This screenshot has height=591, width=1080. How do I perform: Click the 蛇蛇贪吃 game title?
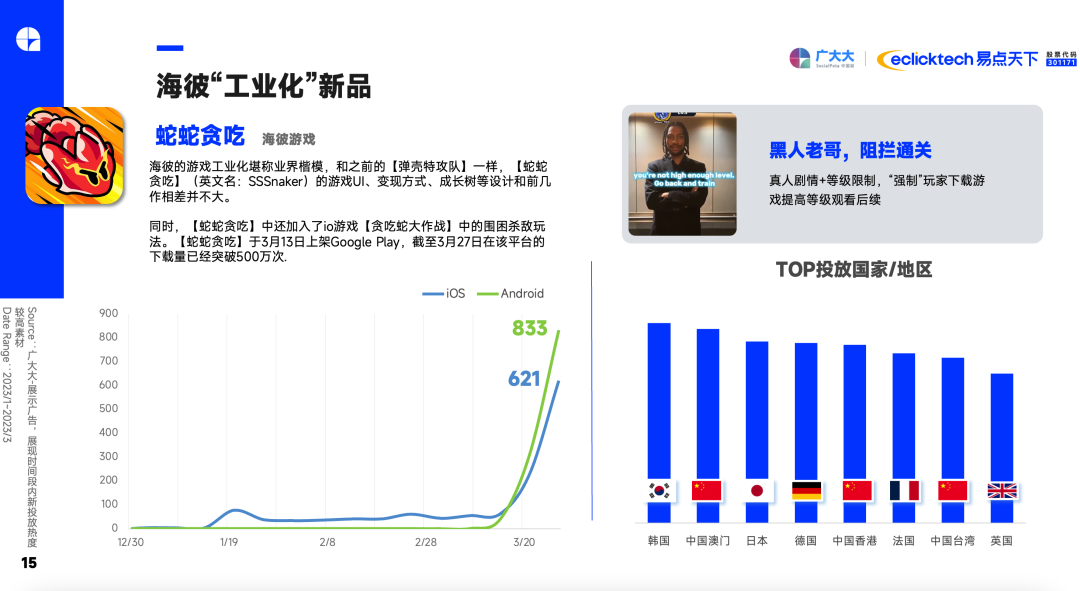click(x=200, y=136)
